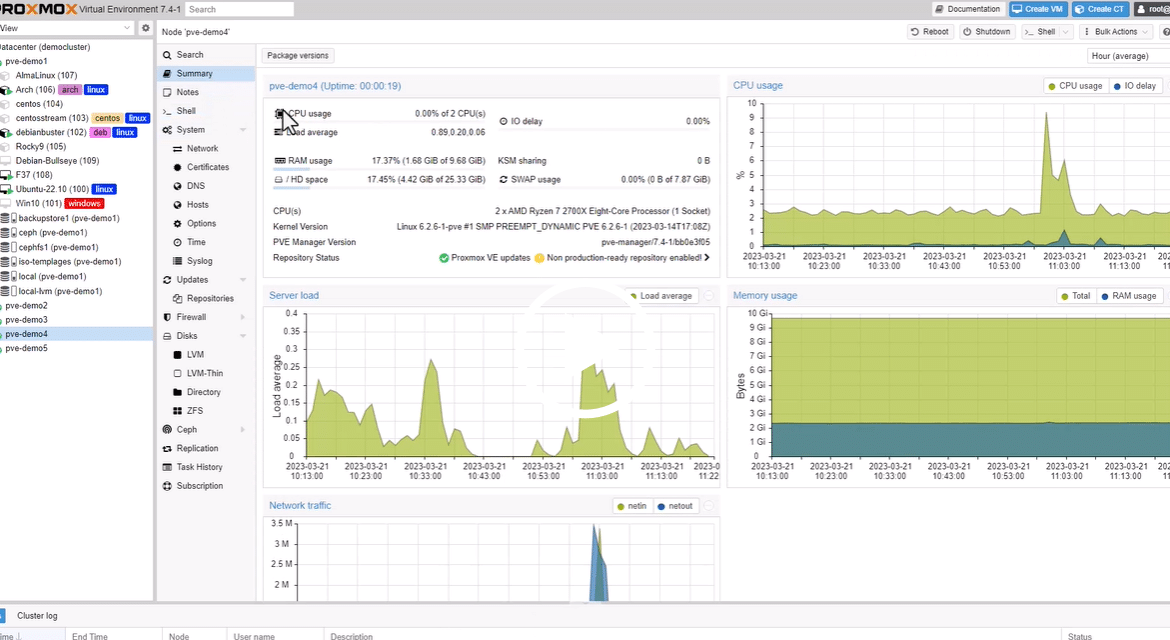1170x640 pixels.
Task: Collapse the Updates submenu arrow
Action: [243, 280]
